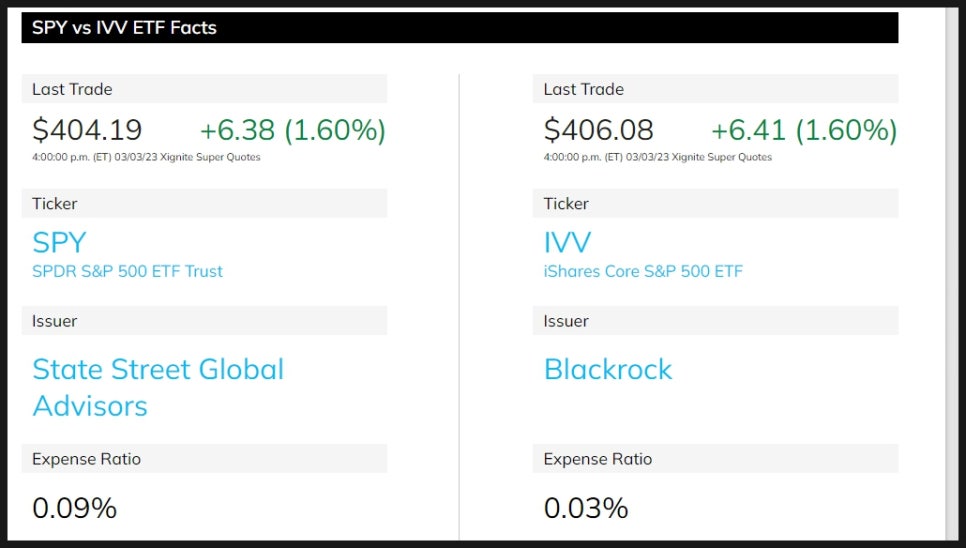Image resolution: width=966 pixels, height=548 pixels.
Task: Click the IVV last trade price $406.08
Action: click(598, 130)
